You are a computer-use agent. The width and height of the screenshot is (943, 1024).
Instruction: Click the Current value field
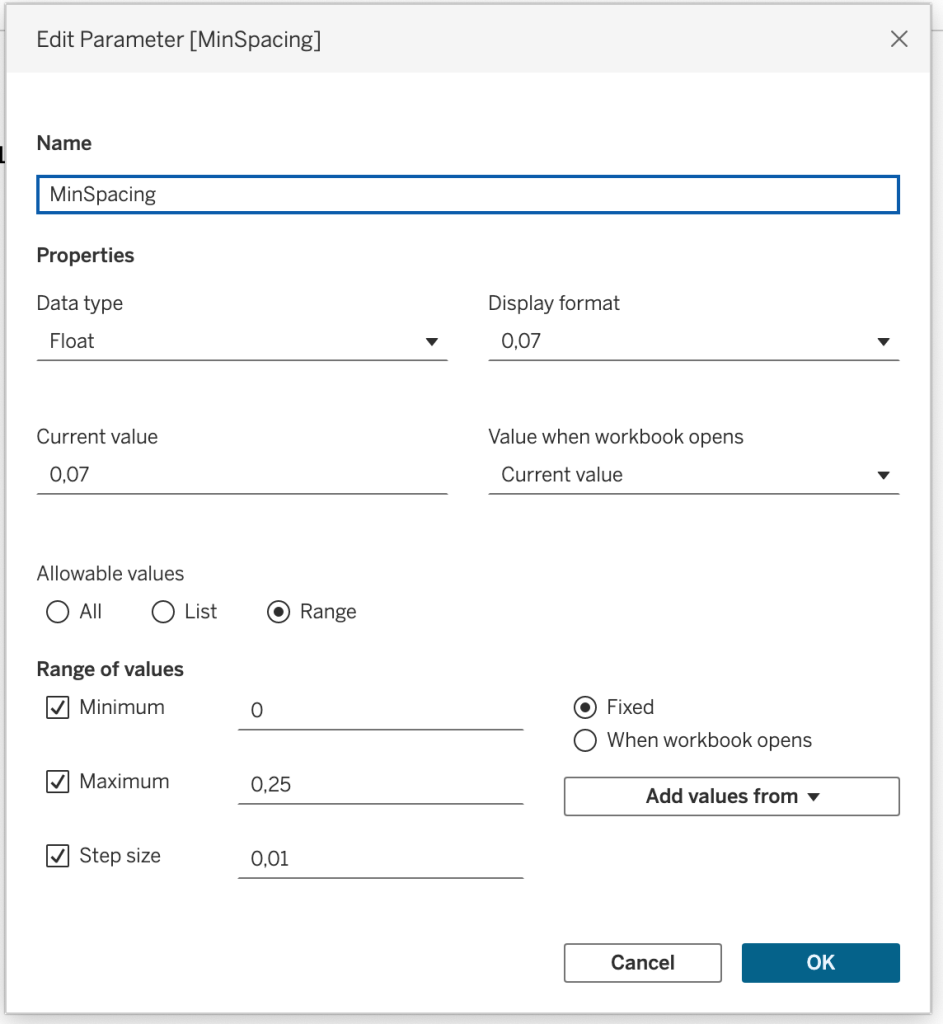[241, 475]
